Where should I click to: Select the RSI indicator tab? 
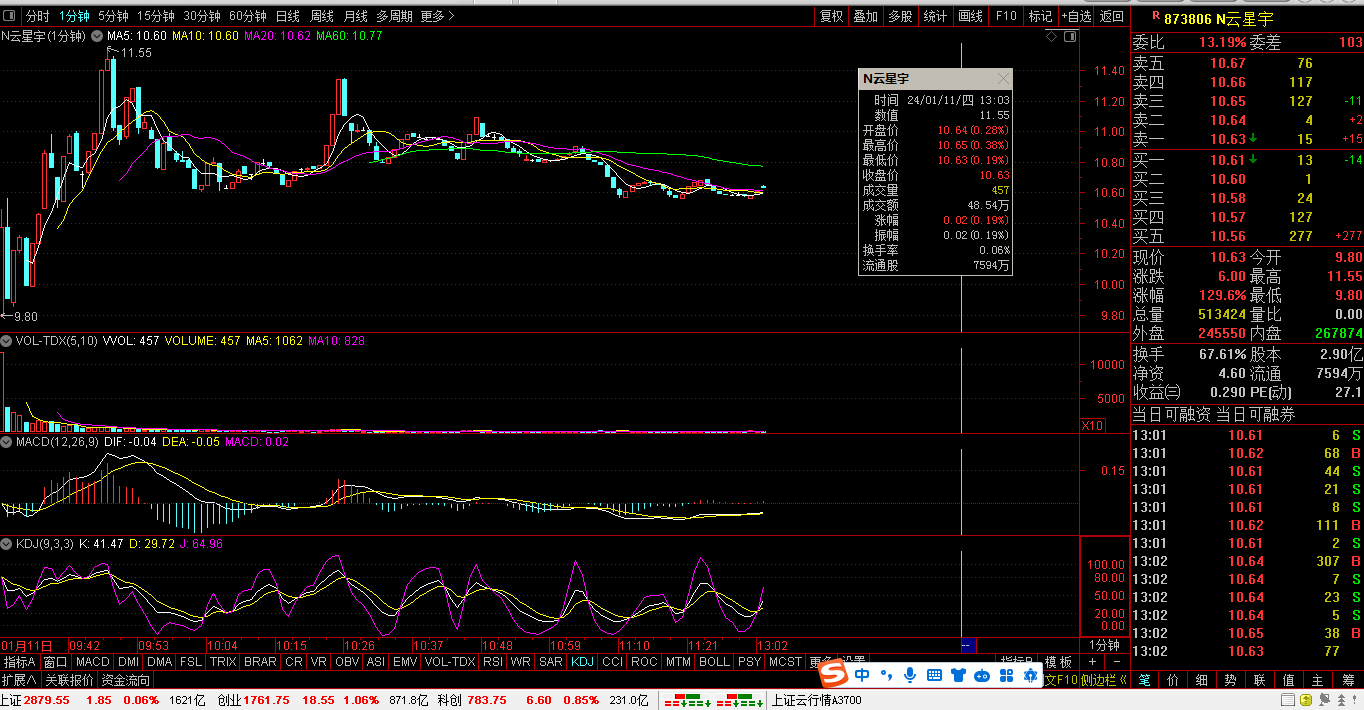pyautogui.click(x=492, y=662)
